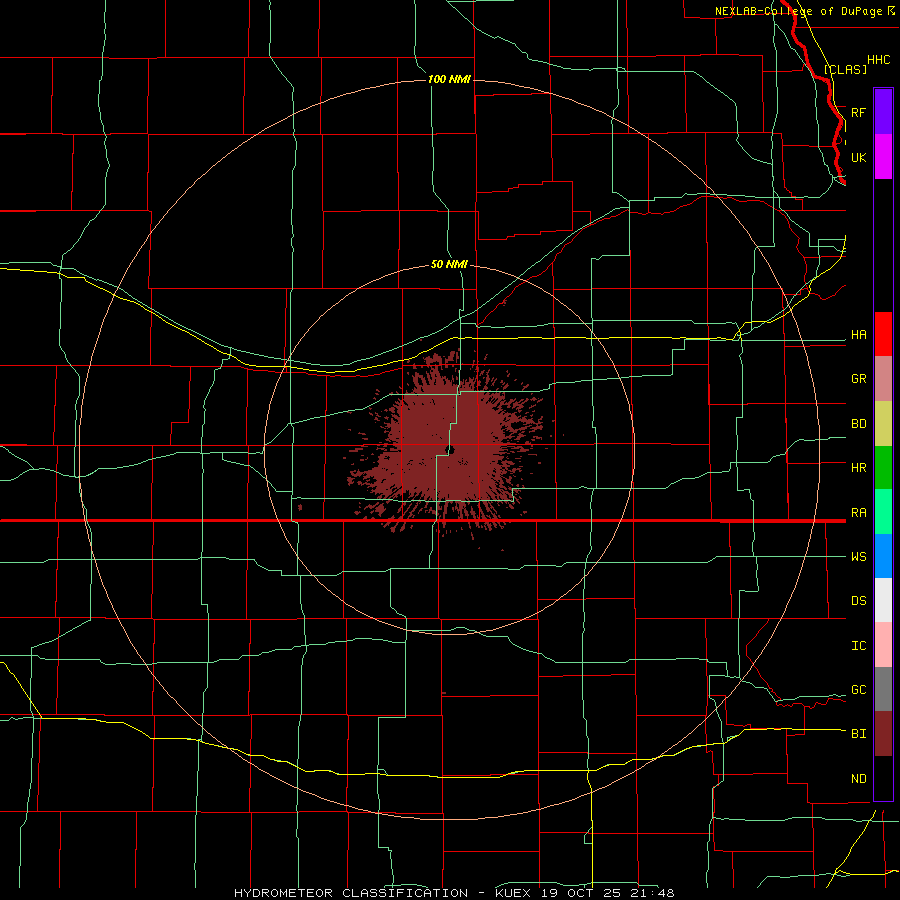Click the HHC product label
The image size is (900, 900).
[x=878, y=60]
